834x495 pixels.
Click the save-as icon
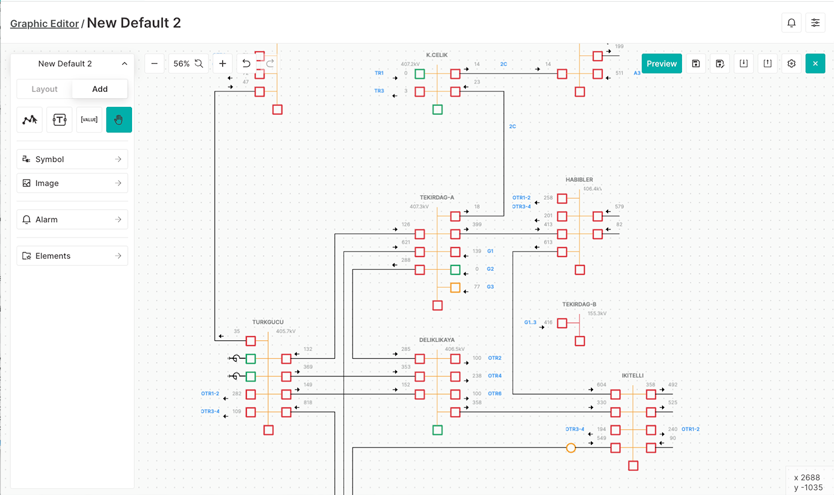click(720, 64)
